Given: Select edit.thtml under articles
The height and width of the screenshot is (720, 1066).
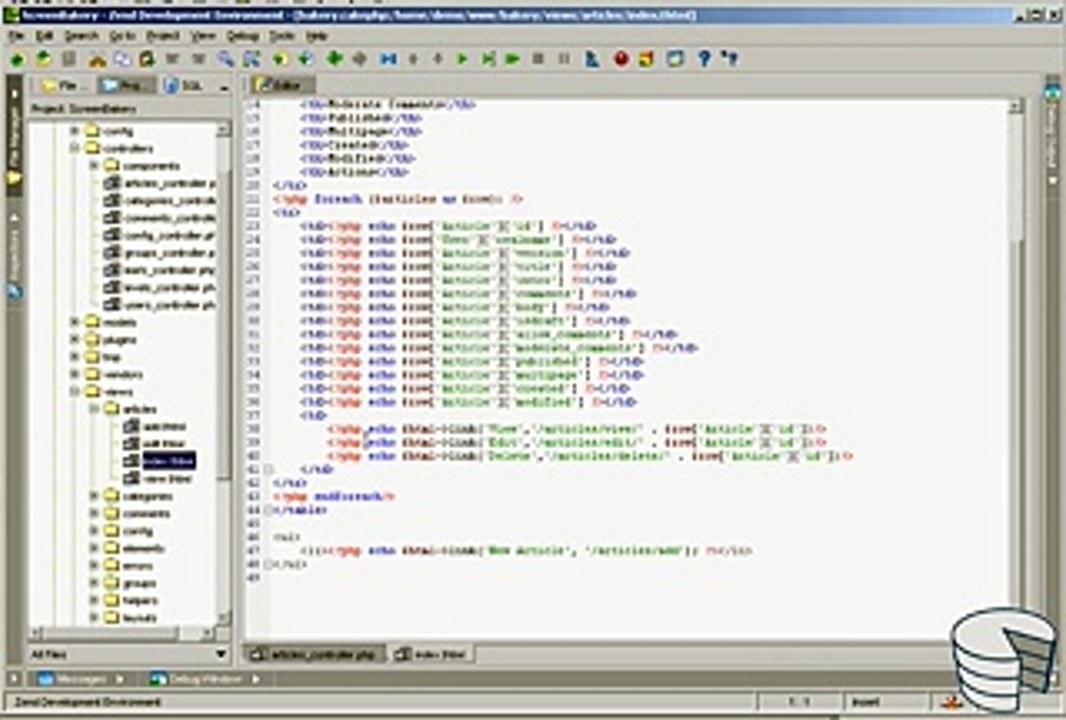Looking at the screenshot, I should (x=154, y=444).
